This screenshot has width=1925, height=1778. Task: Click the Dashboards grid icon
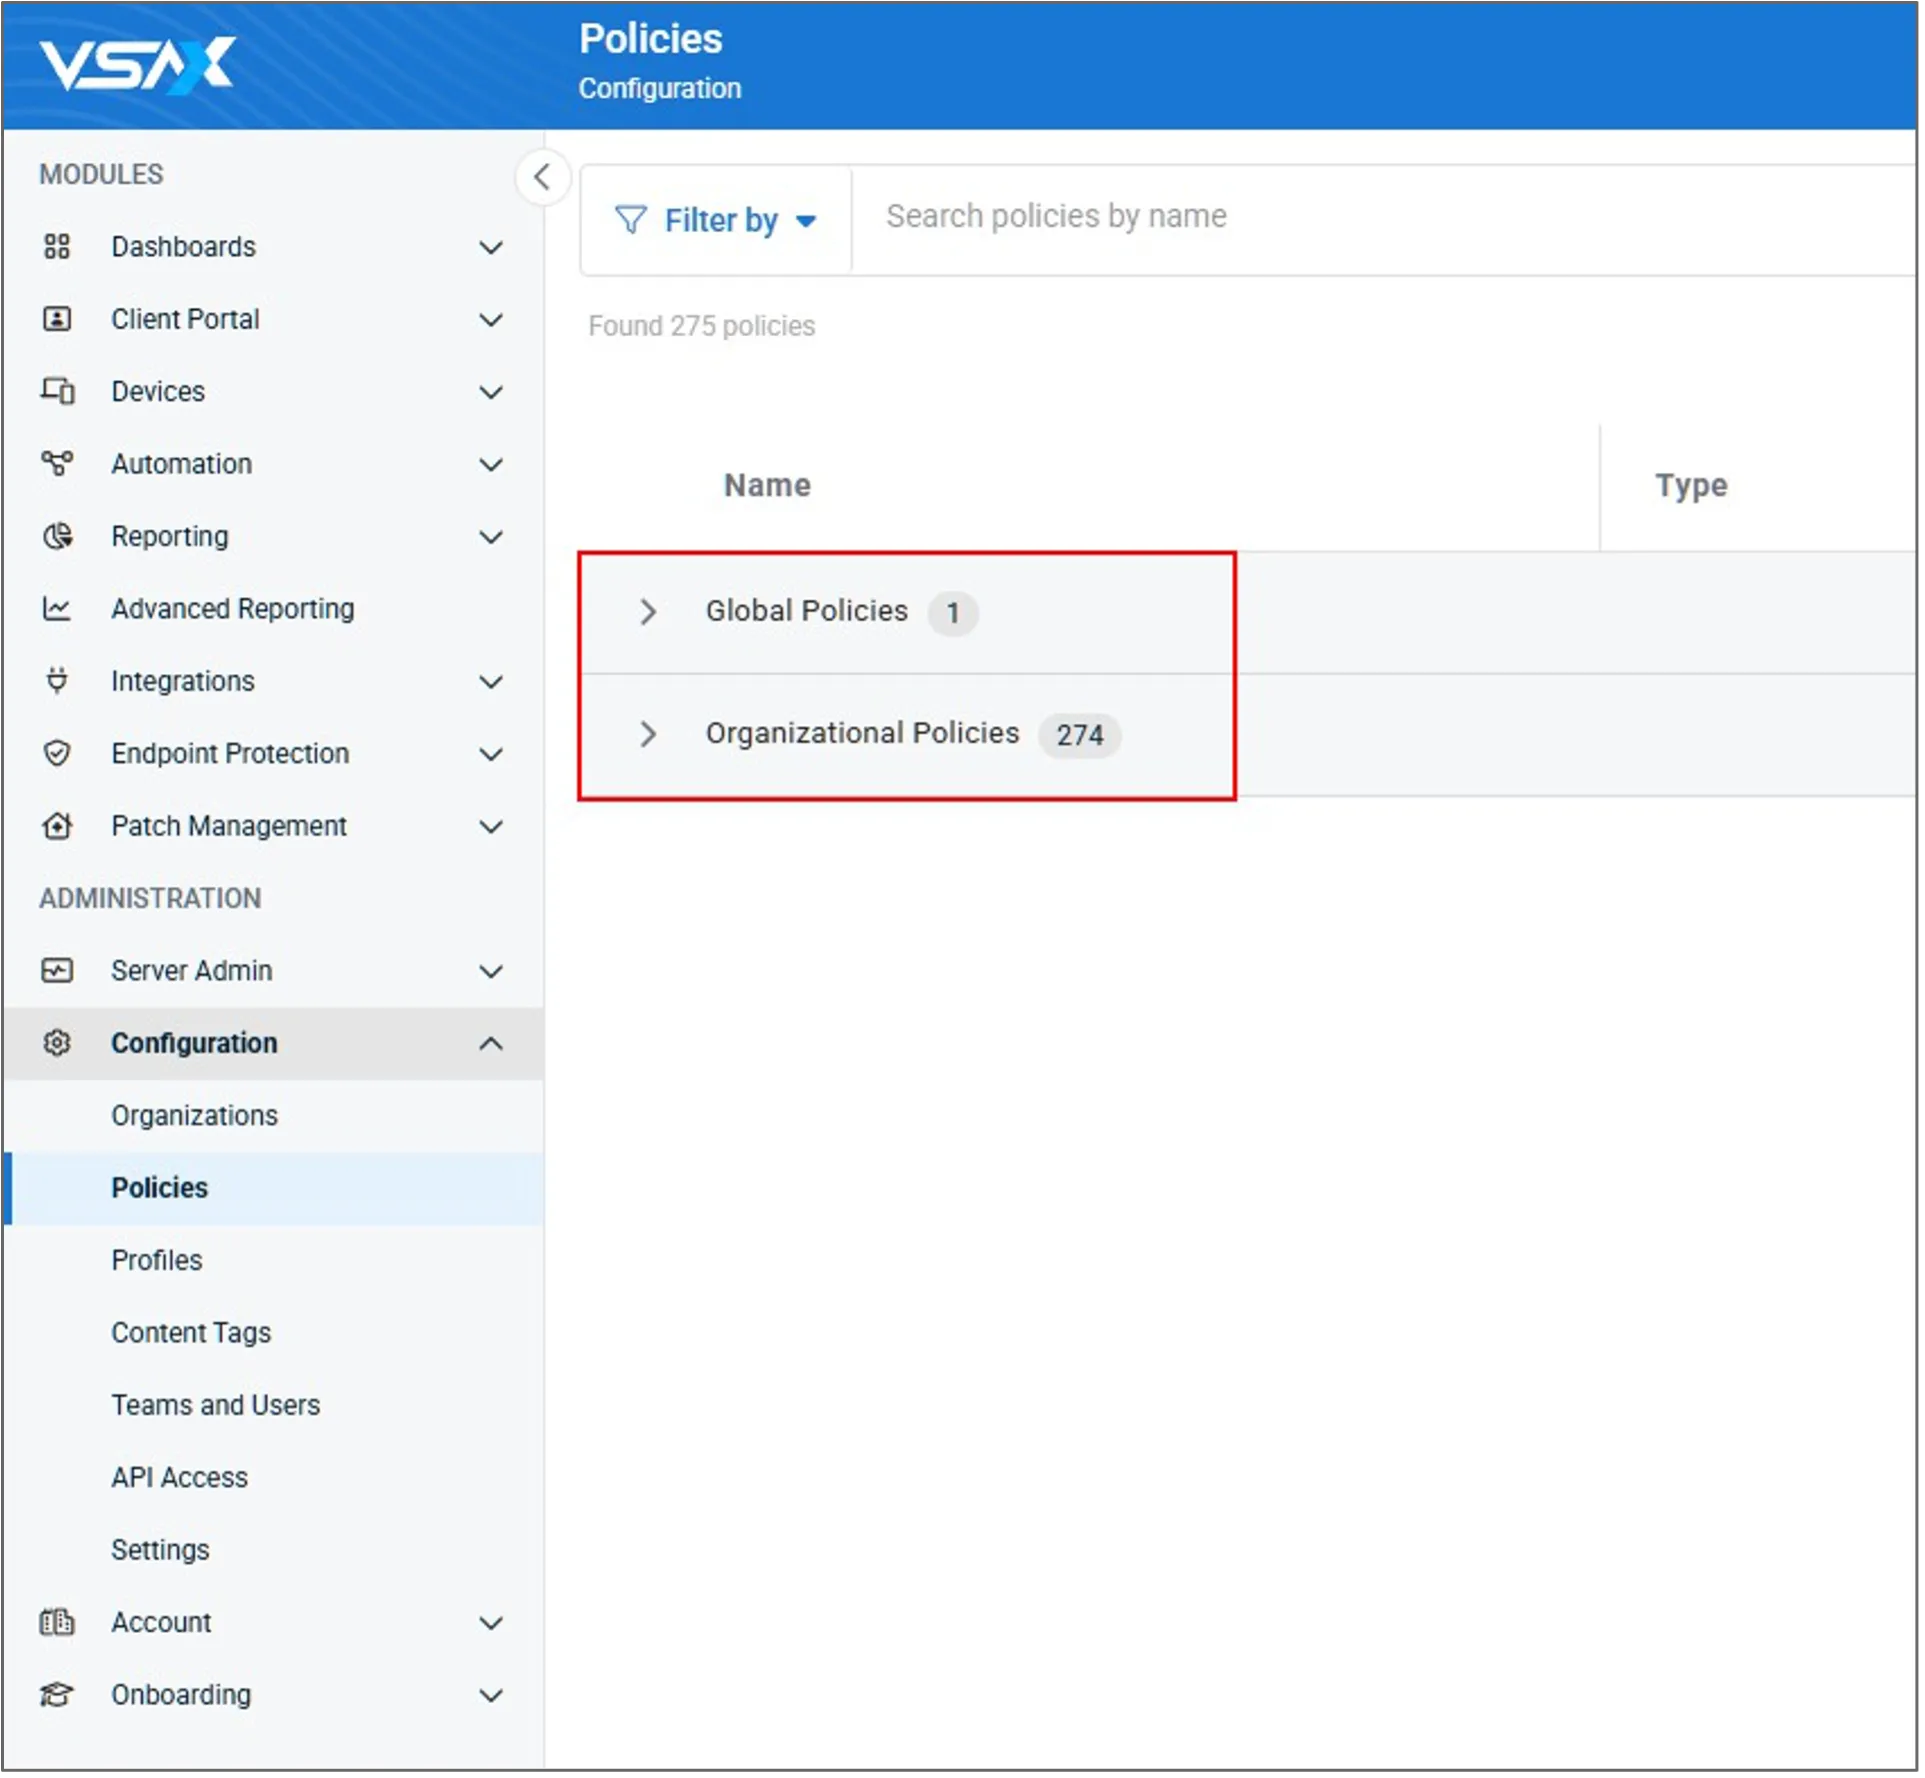pyautogui.click(x=57, y=247)
